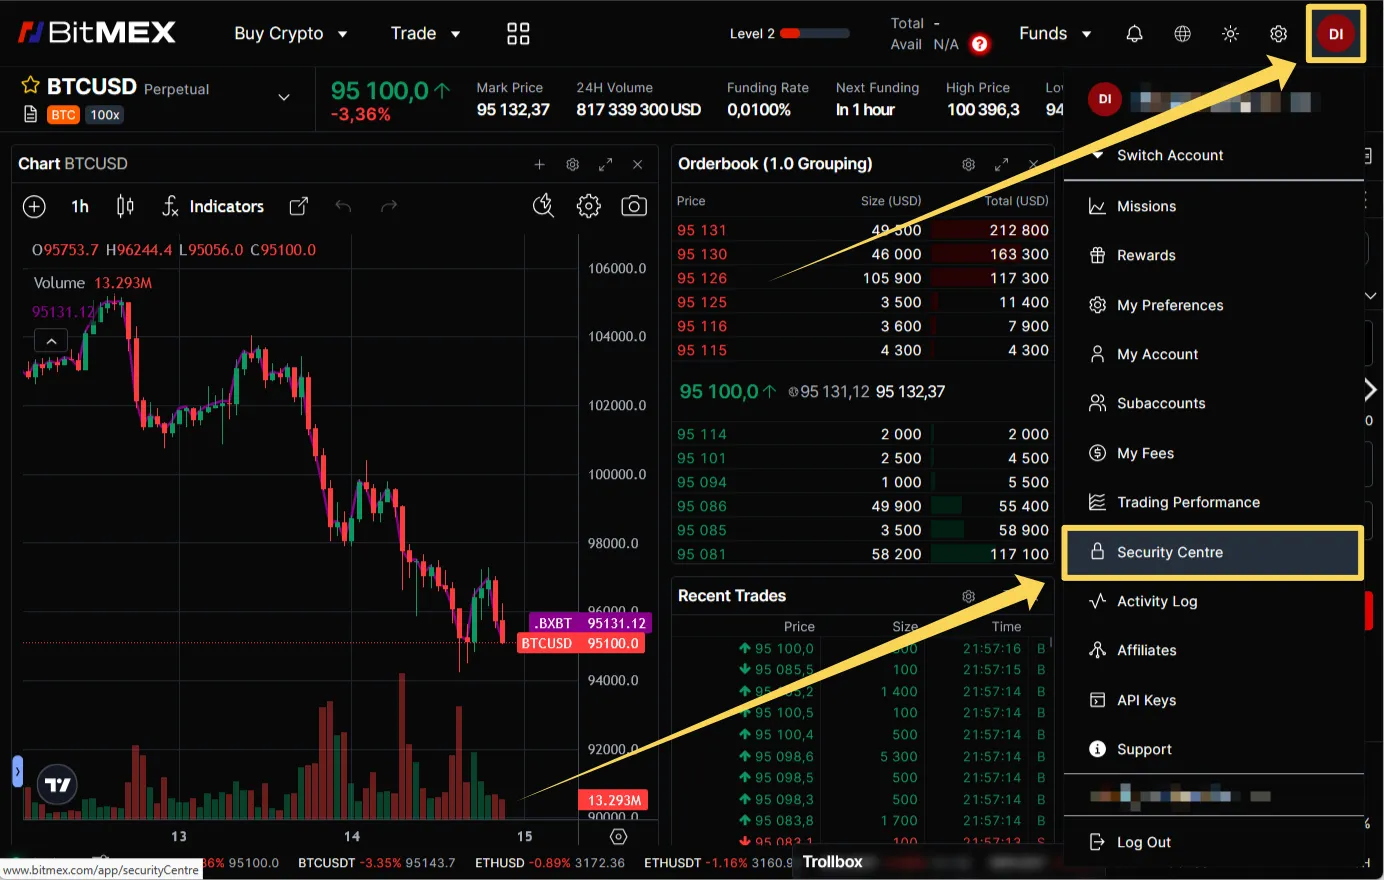Select Security Centre from menu
The height and width of the screenshot is (880, 1384).
1169,552
